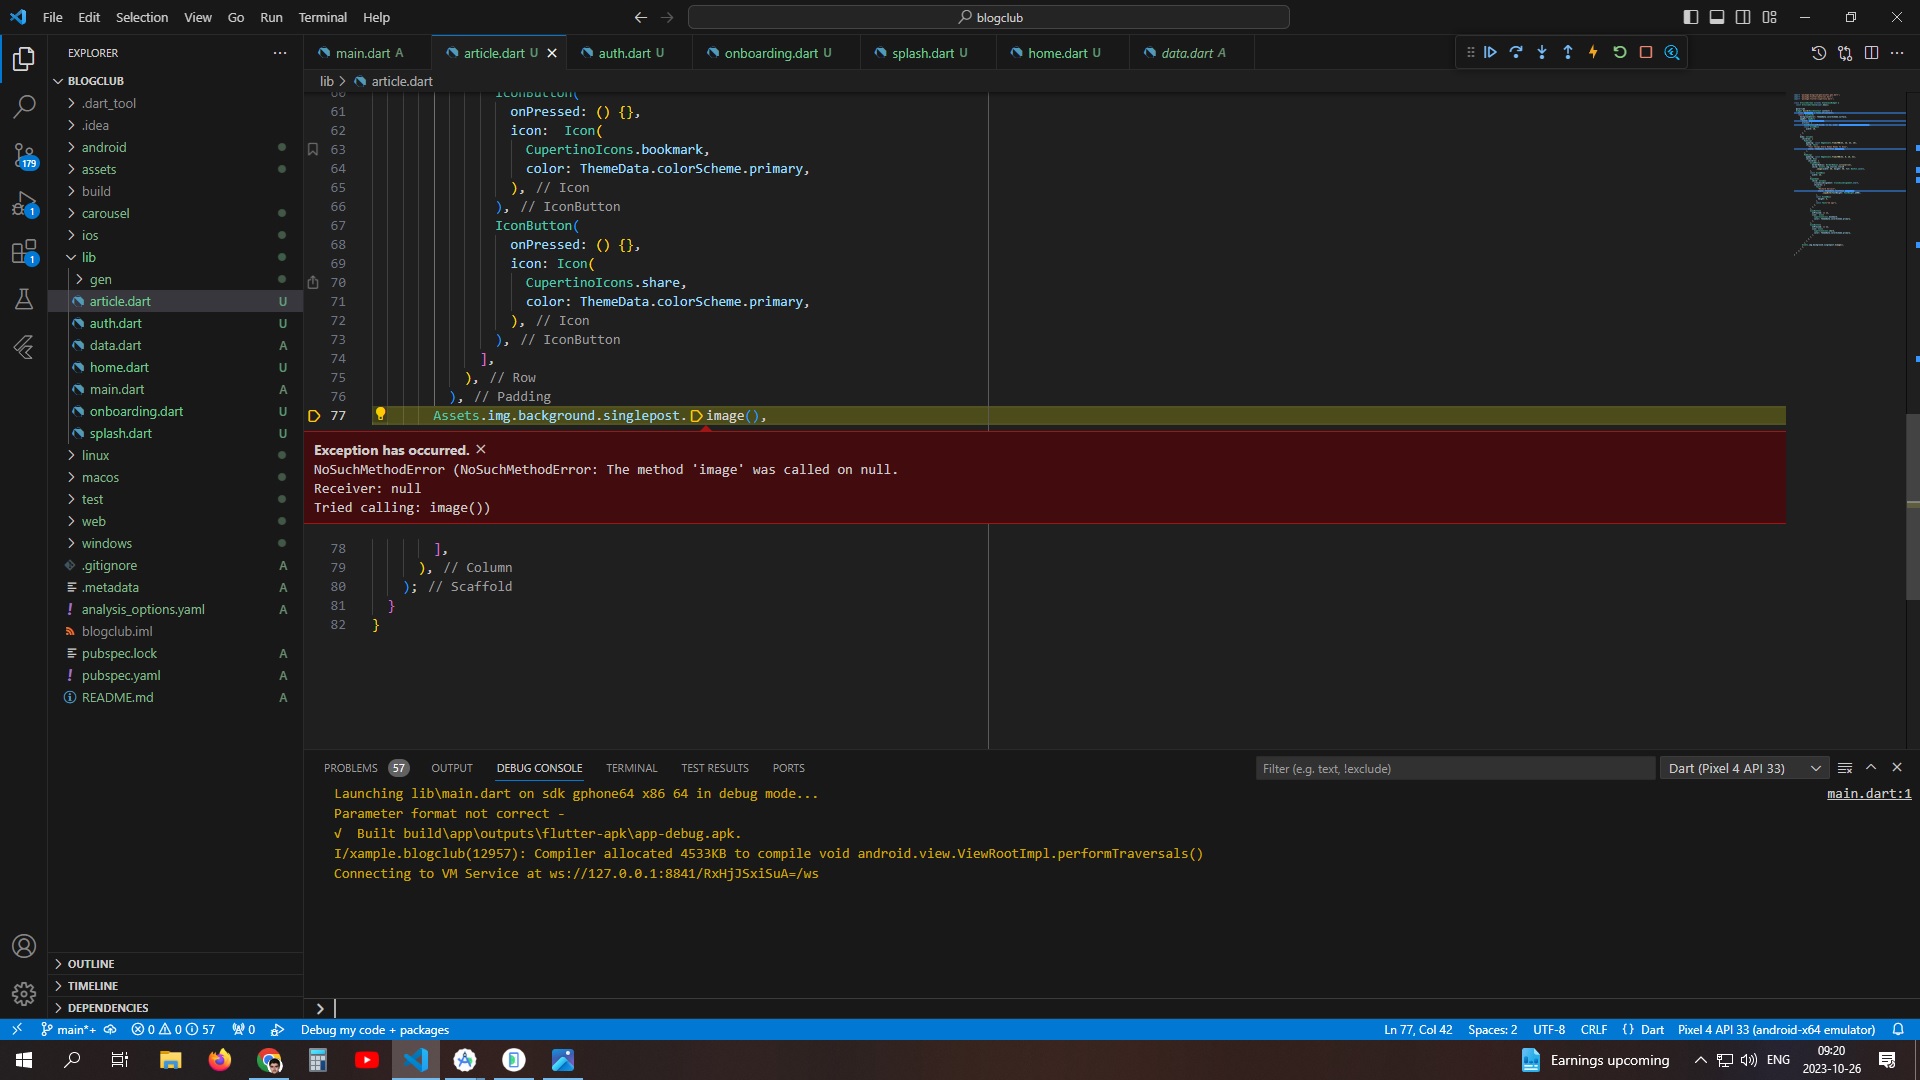Switch to the TERMINAL panel tab
Viewport: 1920px width, 1080px height.
click(631, 768)
